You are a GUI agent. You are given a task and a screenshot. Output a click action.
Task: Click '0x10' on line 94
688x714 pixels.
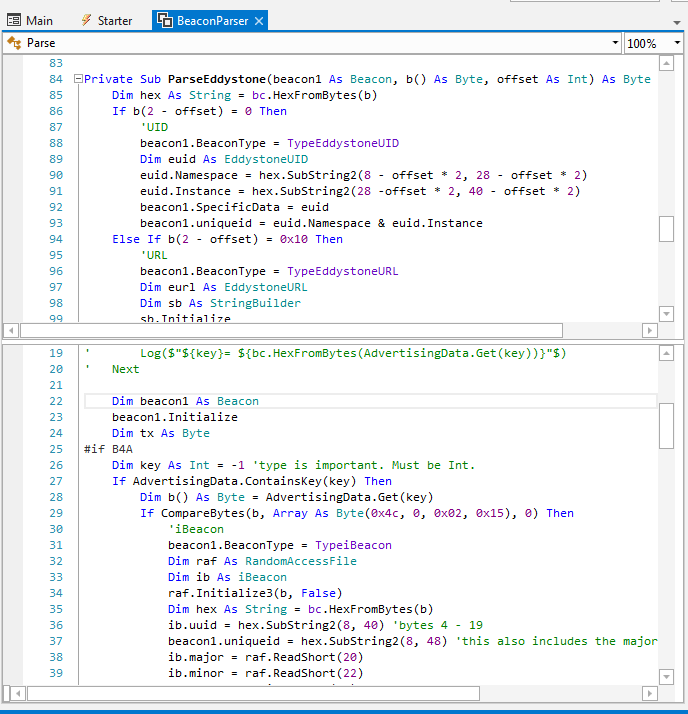pyautogui.click(x=294, y=239)
